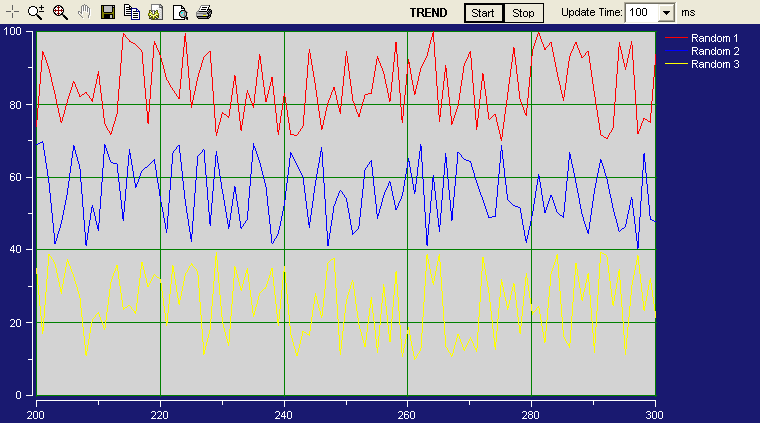The image size is (760, 423).
Task: Toggle the Random 3 legend entry
Action: point(715,64)
